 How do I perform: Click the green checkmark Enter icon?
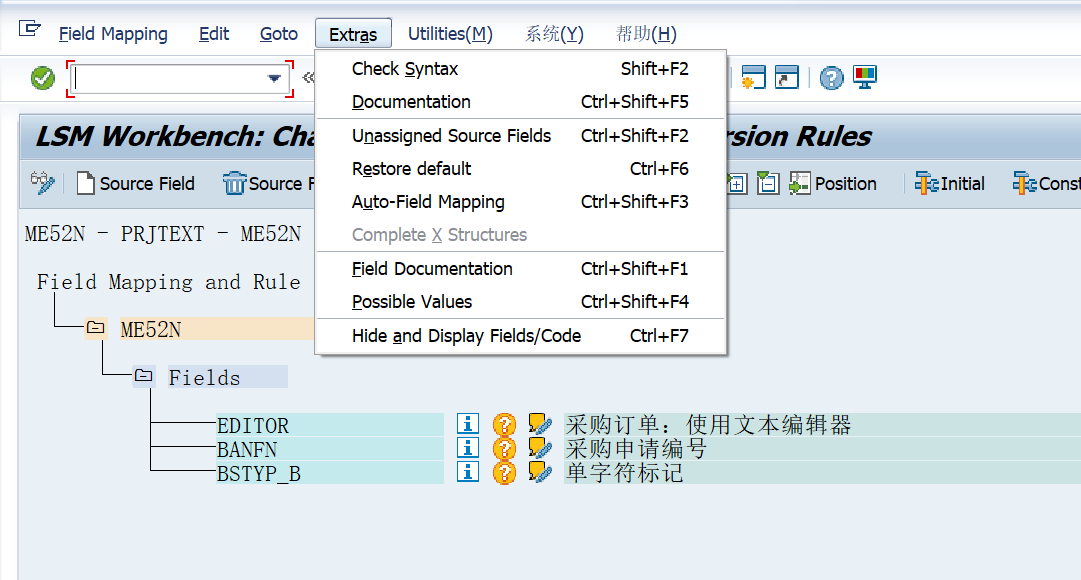point(43,78)
